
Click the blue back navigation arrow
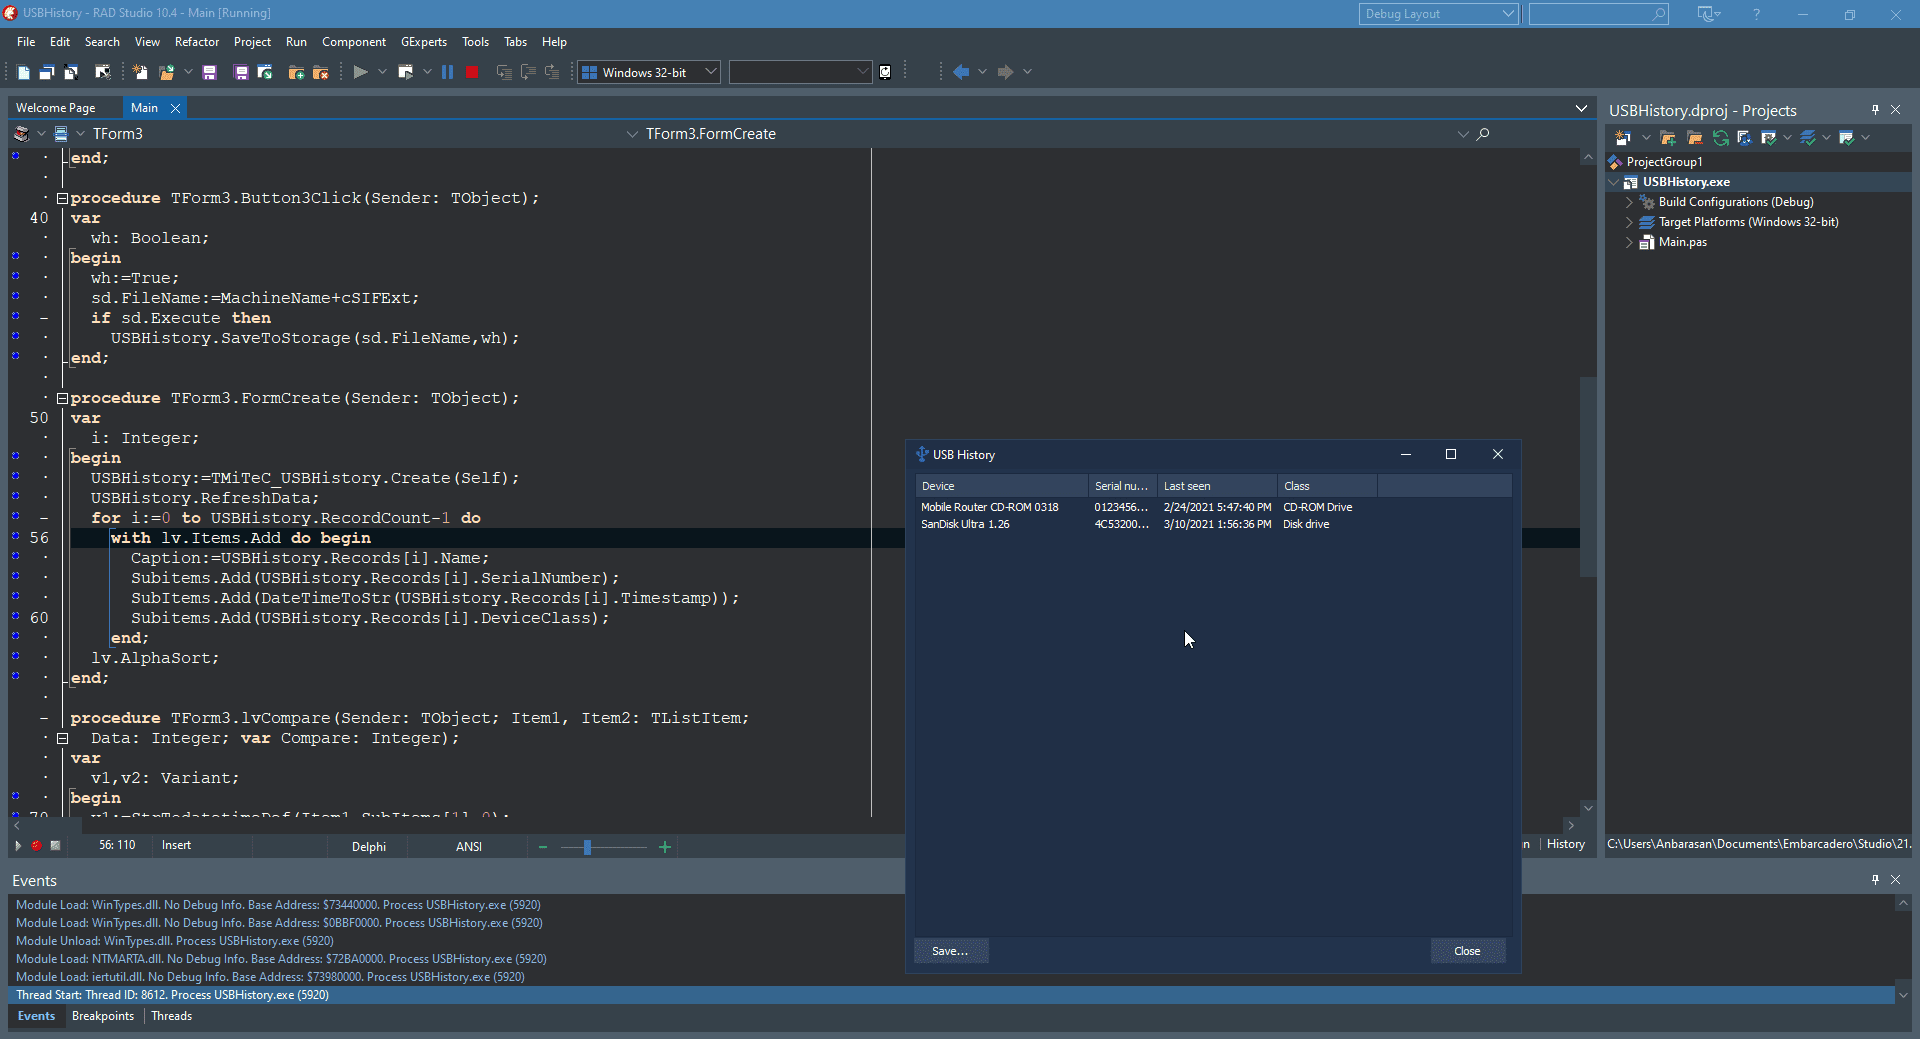[x=960, y=72]
